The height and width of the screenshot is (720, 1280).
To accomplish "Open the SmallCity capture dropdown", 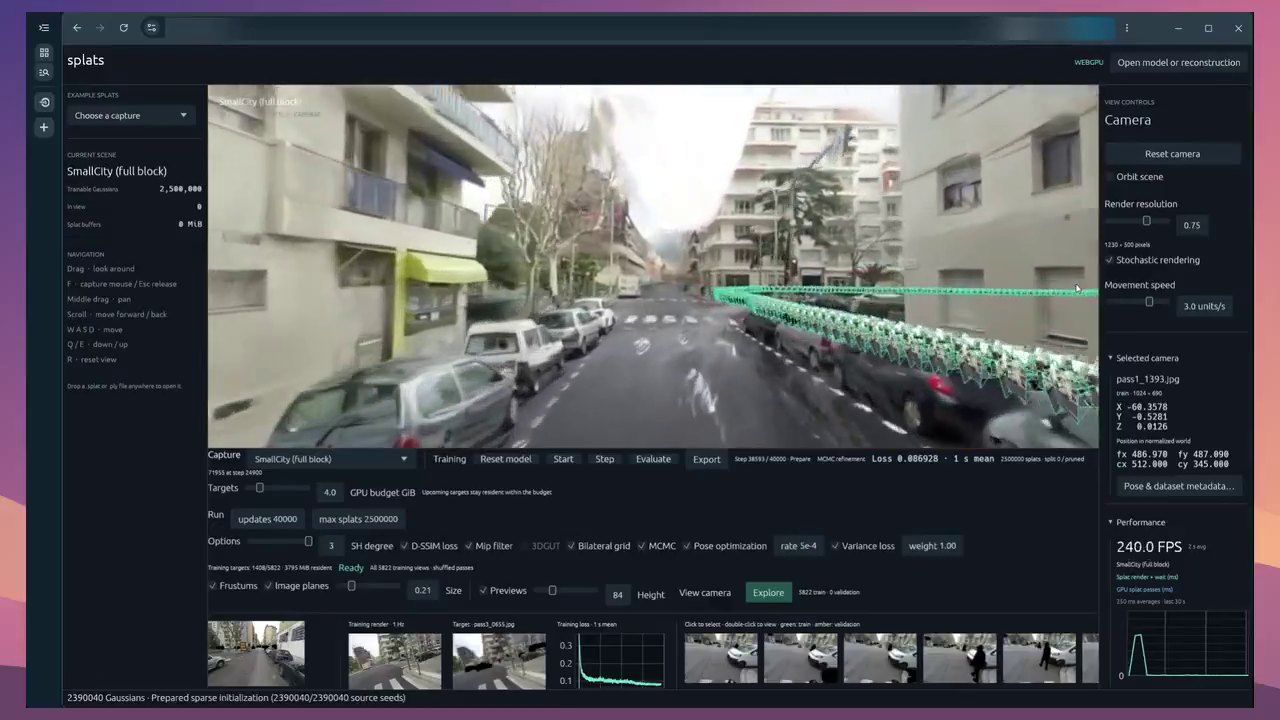I will [x=331, y=459].
